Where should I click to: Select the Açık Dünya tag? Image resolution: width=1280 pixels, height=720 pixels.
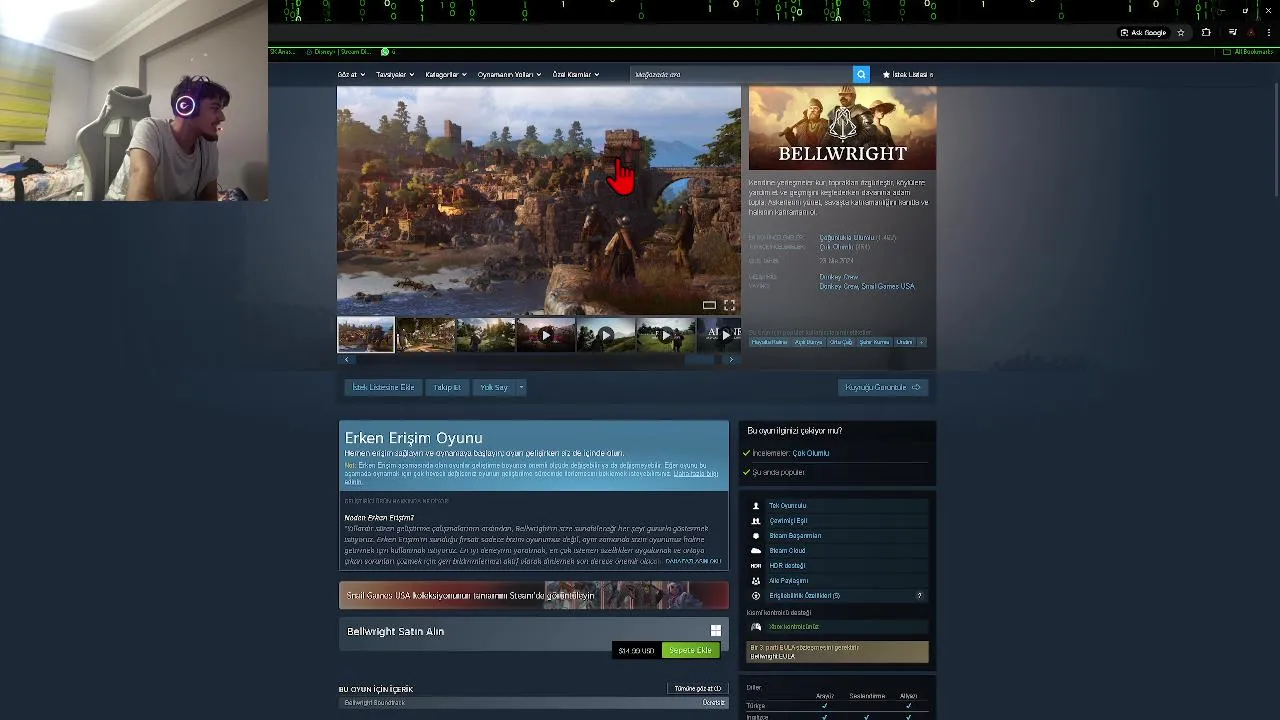pyautogui.click(x=808, y=342)
